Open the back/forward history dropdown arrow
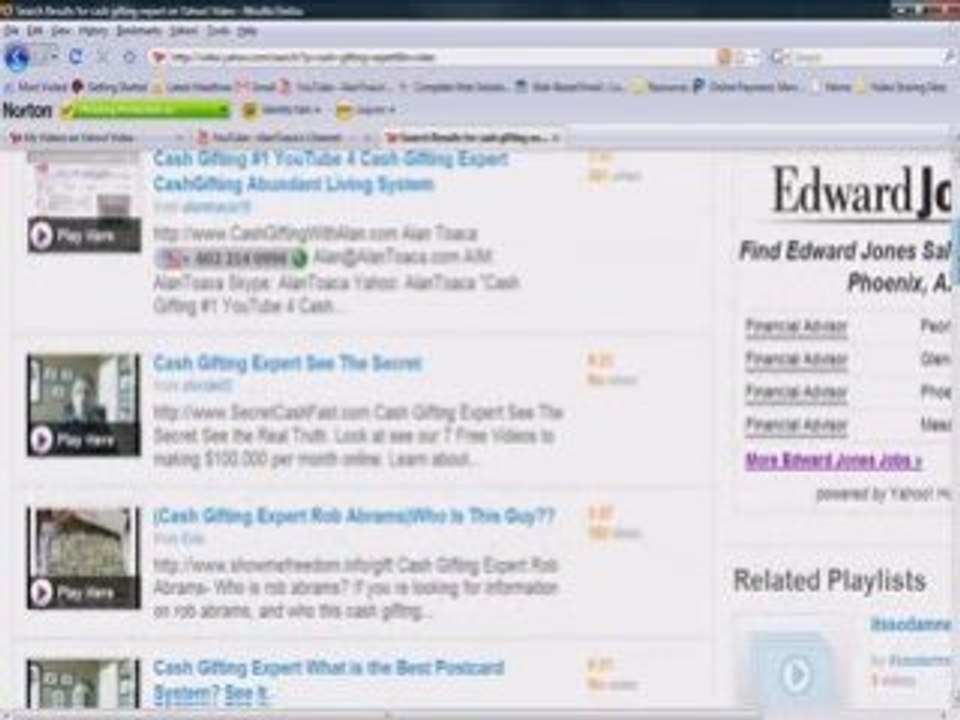Image resolution: width=960 pixels, height=720 pixels. click(54, 58)
